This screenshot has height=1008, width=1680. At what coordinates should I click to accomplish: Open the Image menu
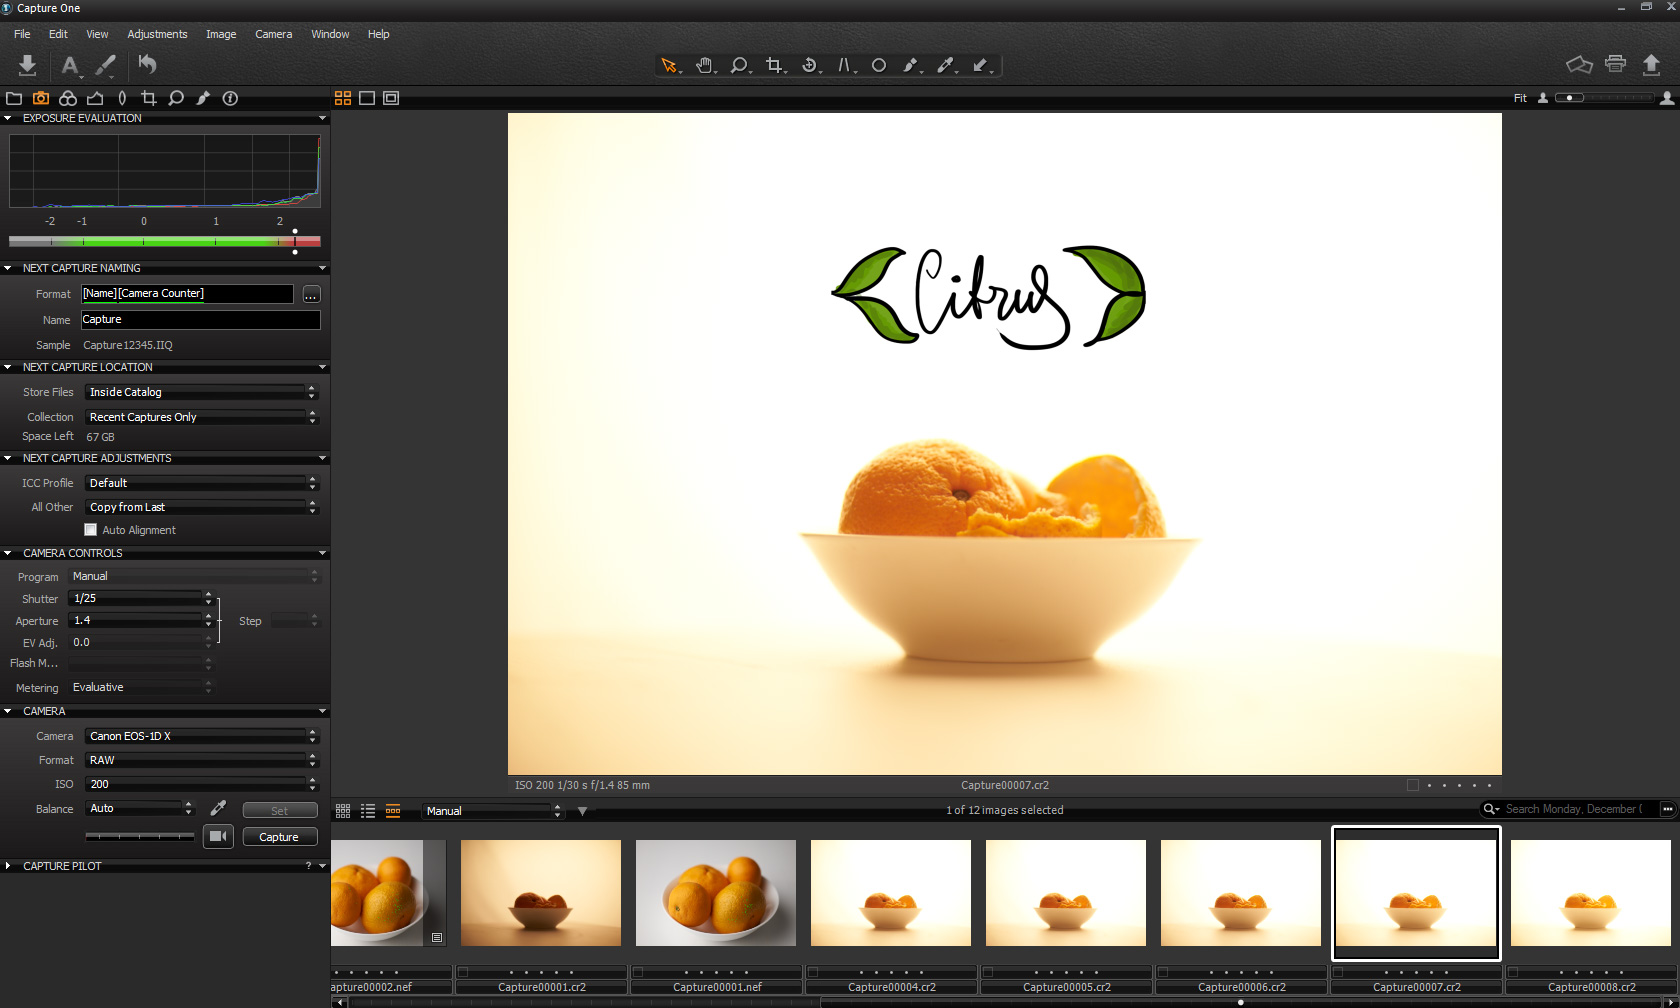tap(221, 34)
